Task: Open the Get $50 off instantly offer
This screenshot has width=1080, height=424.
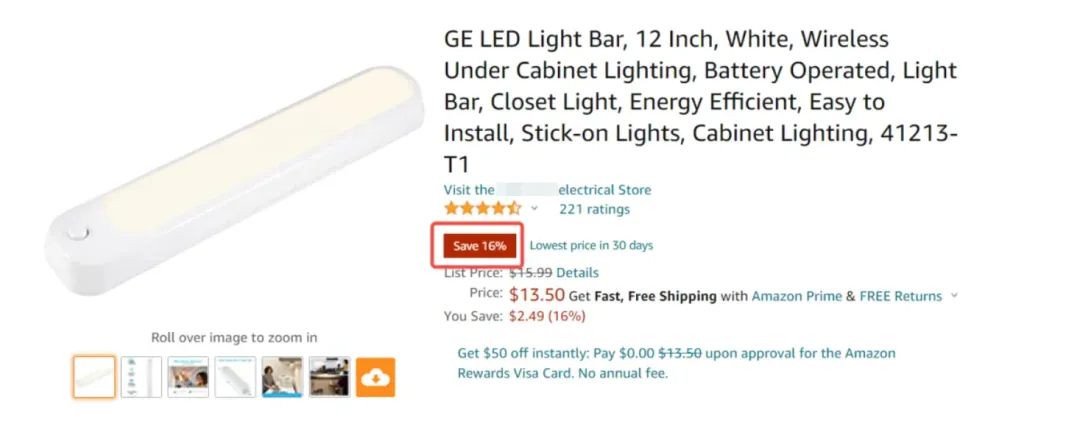Action: [676, 363]
